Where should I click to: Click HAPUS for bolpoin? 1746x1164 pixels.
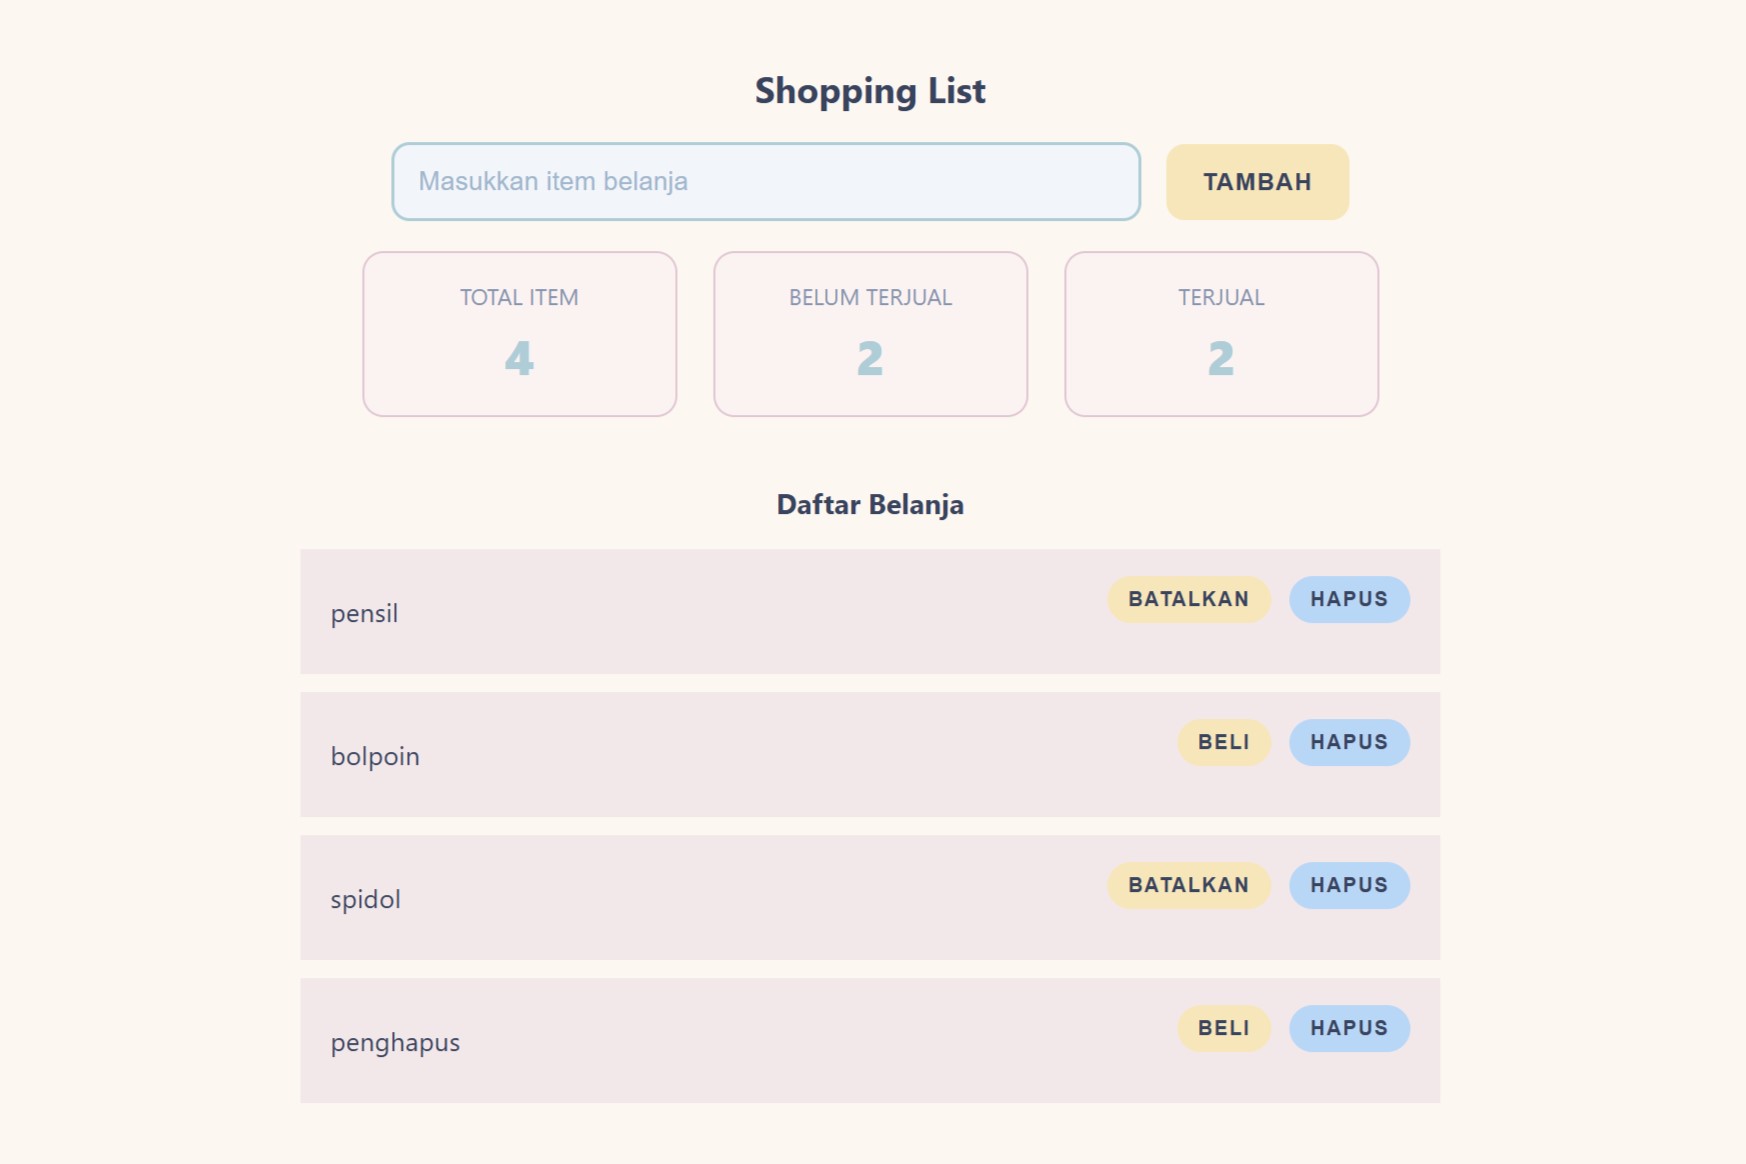pos(1349,742)
